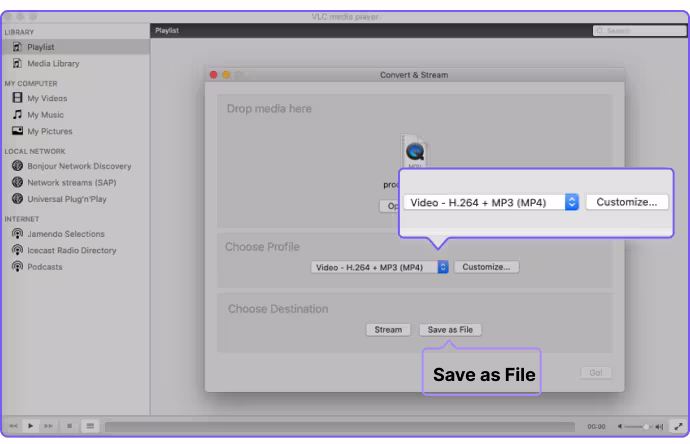Click the Save as File button
Image resolution: width=690 pixels, height=444 pixels.
click(x=450, y=330)
